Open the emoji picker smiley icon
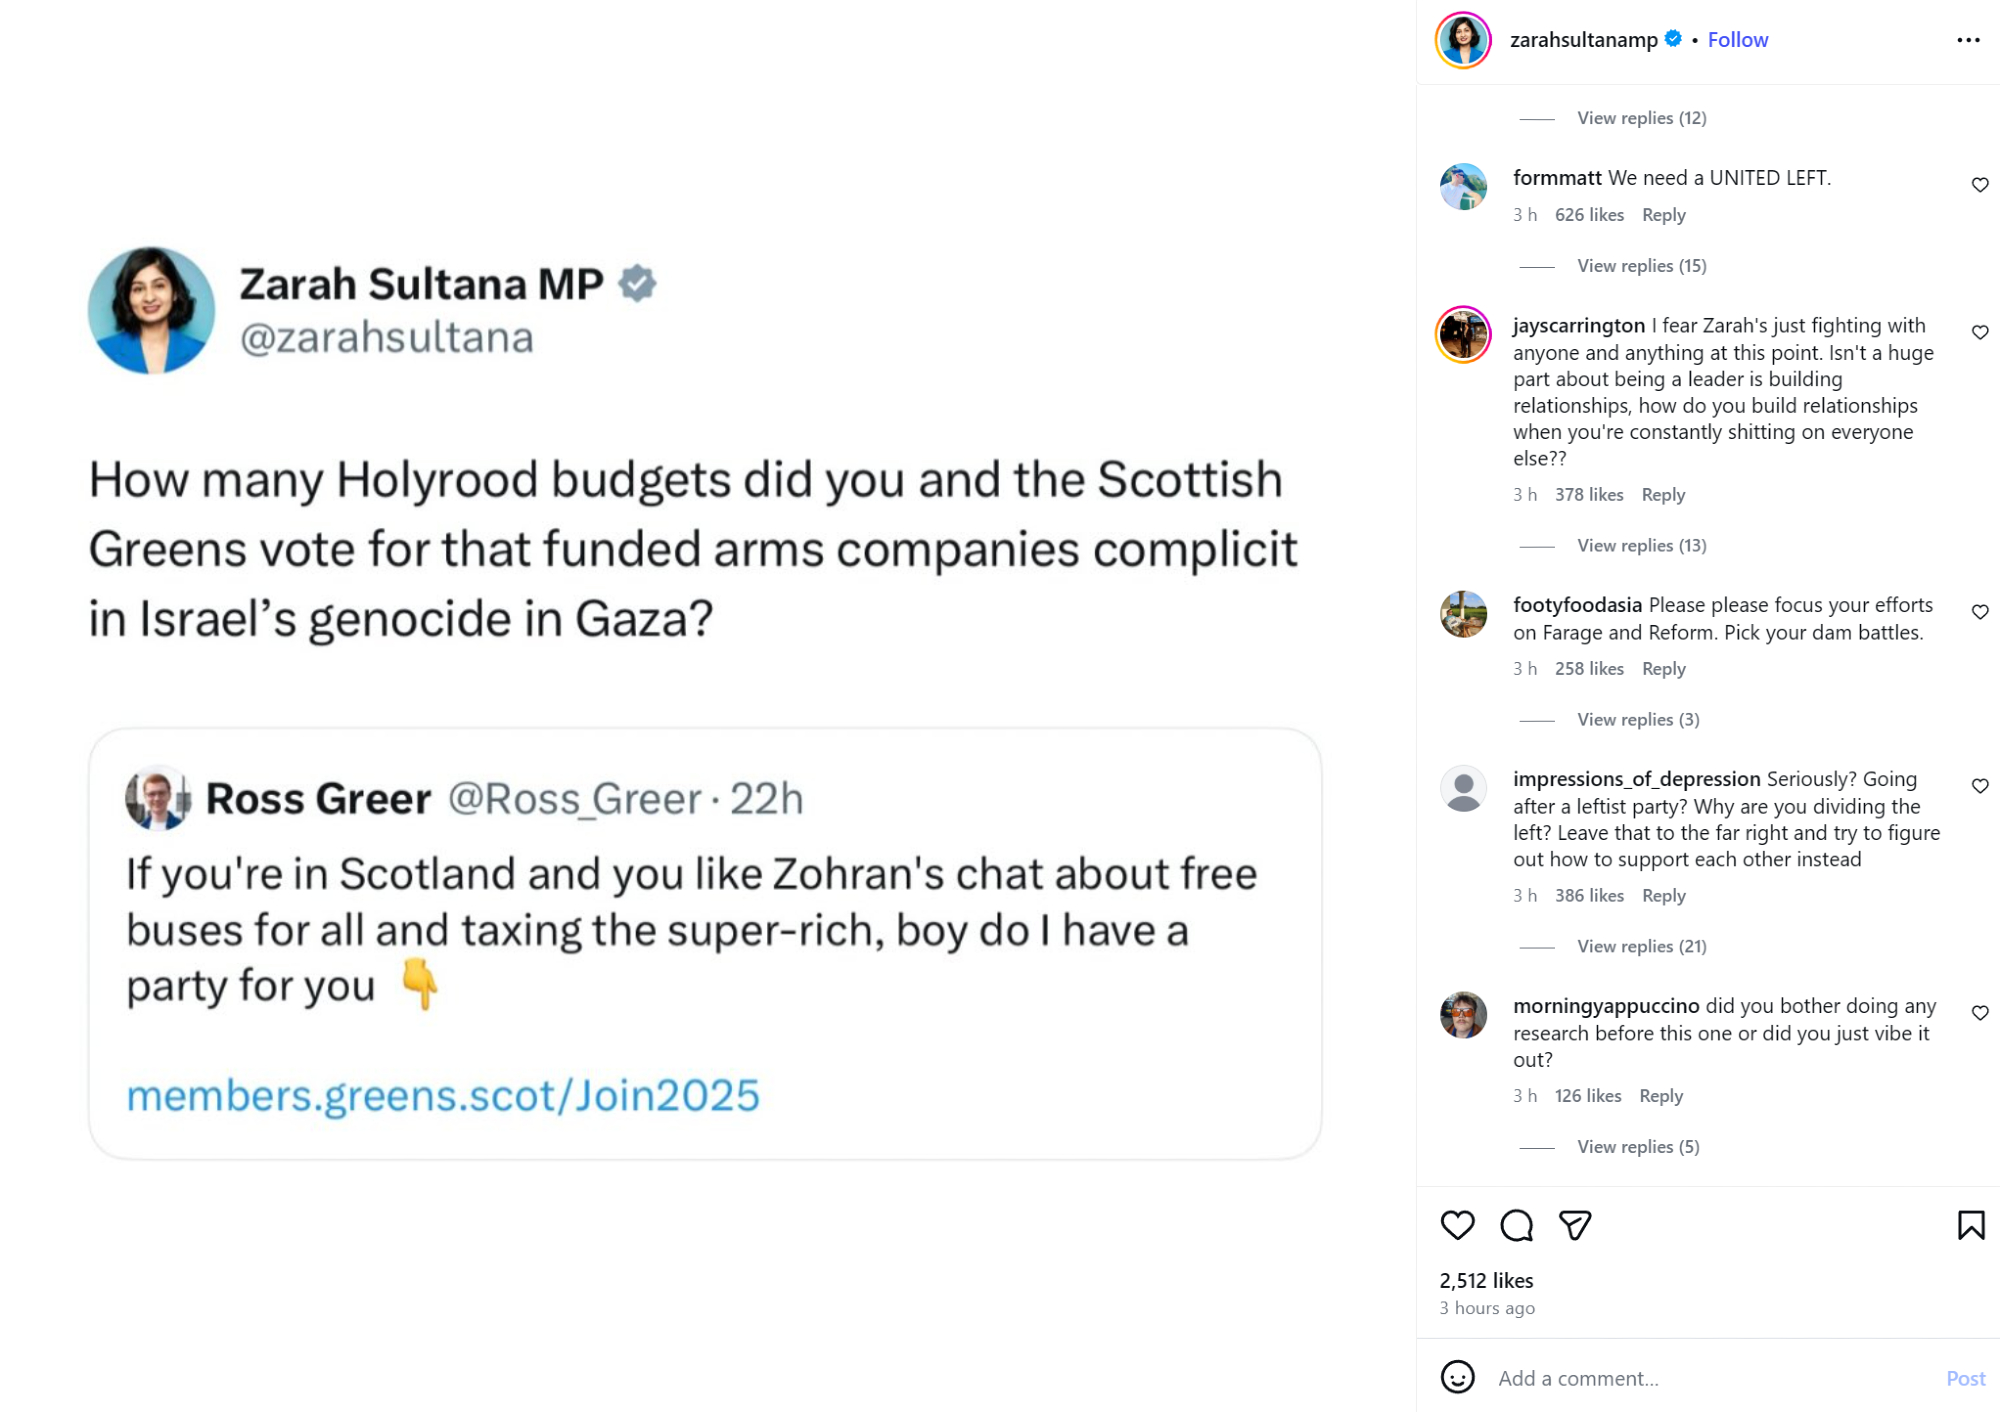Image resolution: width=2000 pixels, height=1412 pixels. [x=1457, y=1377]
